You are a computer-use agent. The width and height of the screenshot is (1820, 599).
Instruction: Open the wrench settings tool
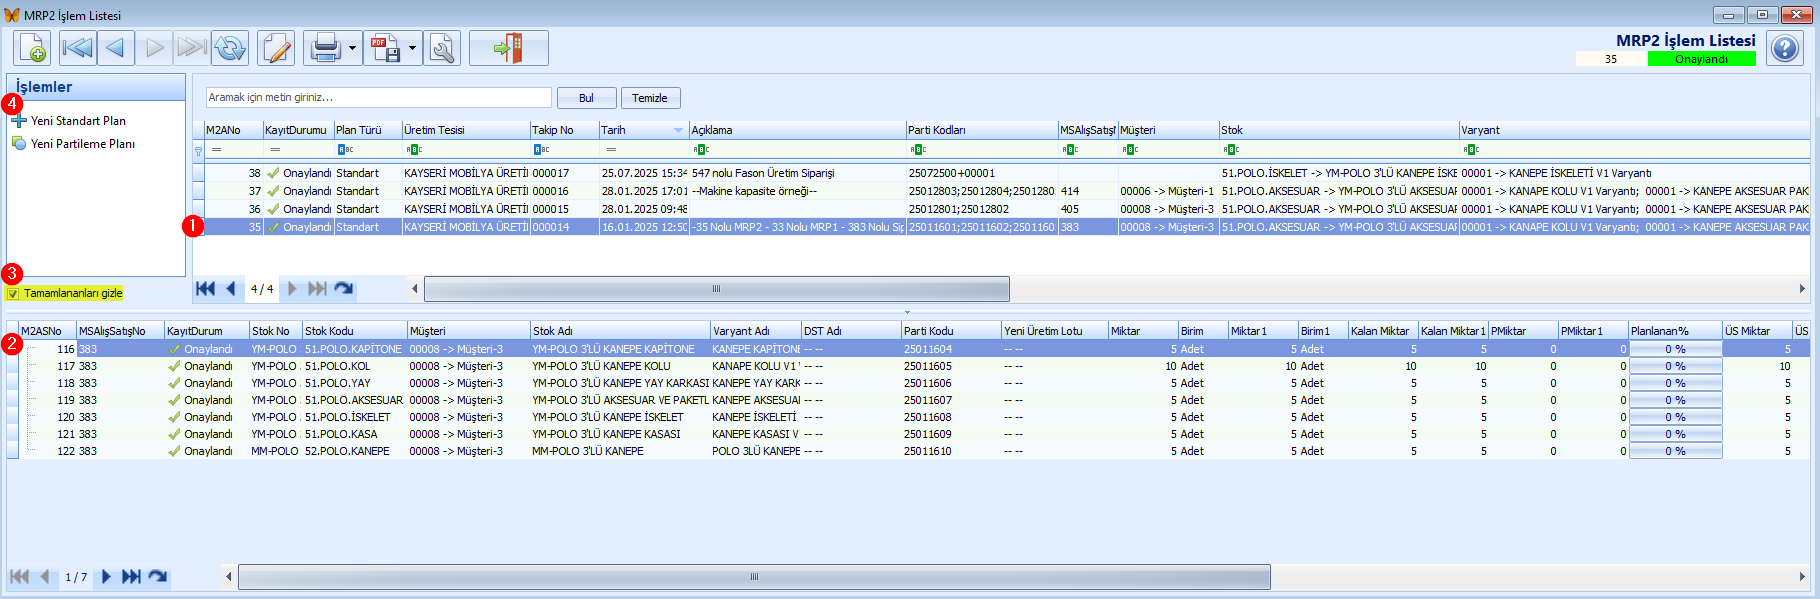point(442,48)
